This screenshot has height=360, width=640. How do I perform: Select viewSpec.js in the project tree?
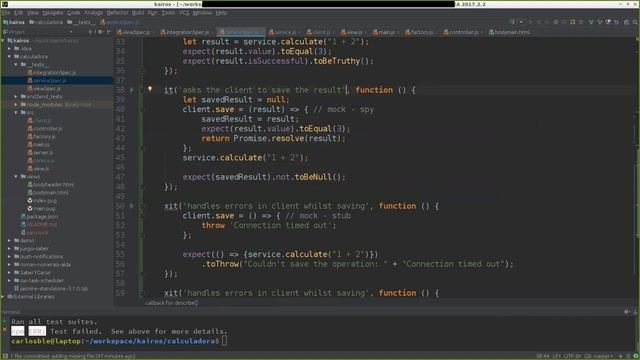click(47, 89)
